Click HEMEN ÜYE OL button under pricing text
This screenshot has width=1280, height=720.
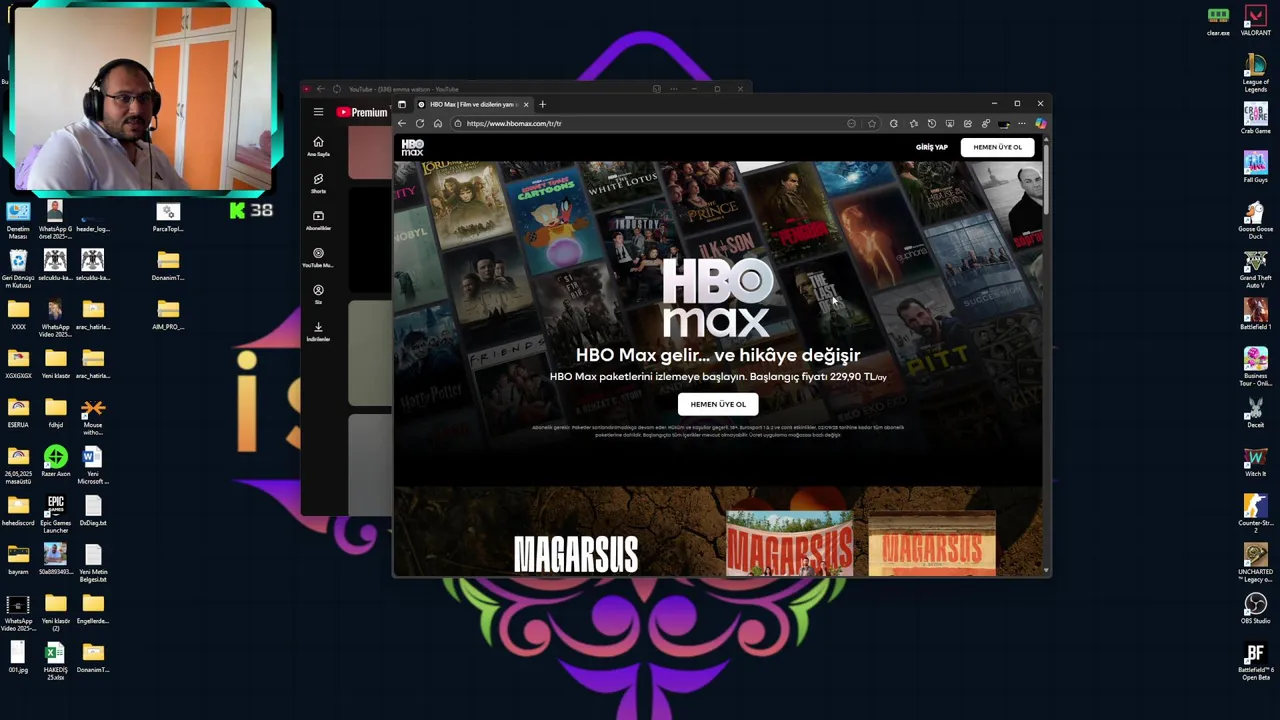tap(718, 404)
